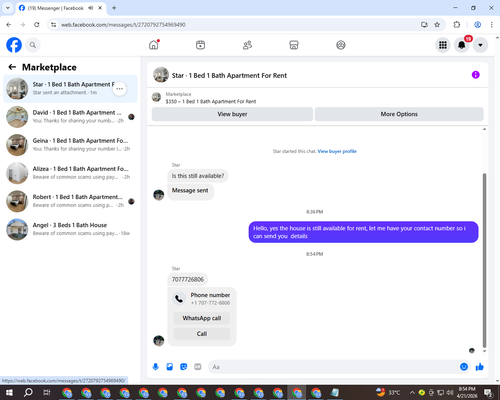Click the 'Is this still available?' message
The image size is (500, 400).
point(198,176)
